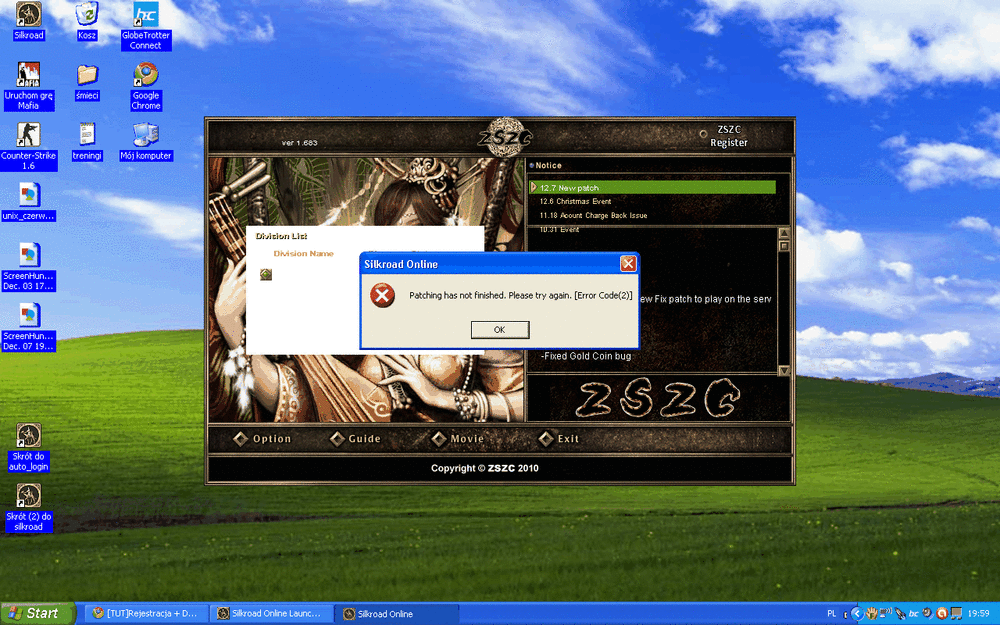
Task: Open the śmieci folder on desktop
Action: point(87,82)
